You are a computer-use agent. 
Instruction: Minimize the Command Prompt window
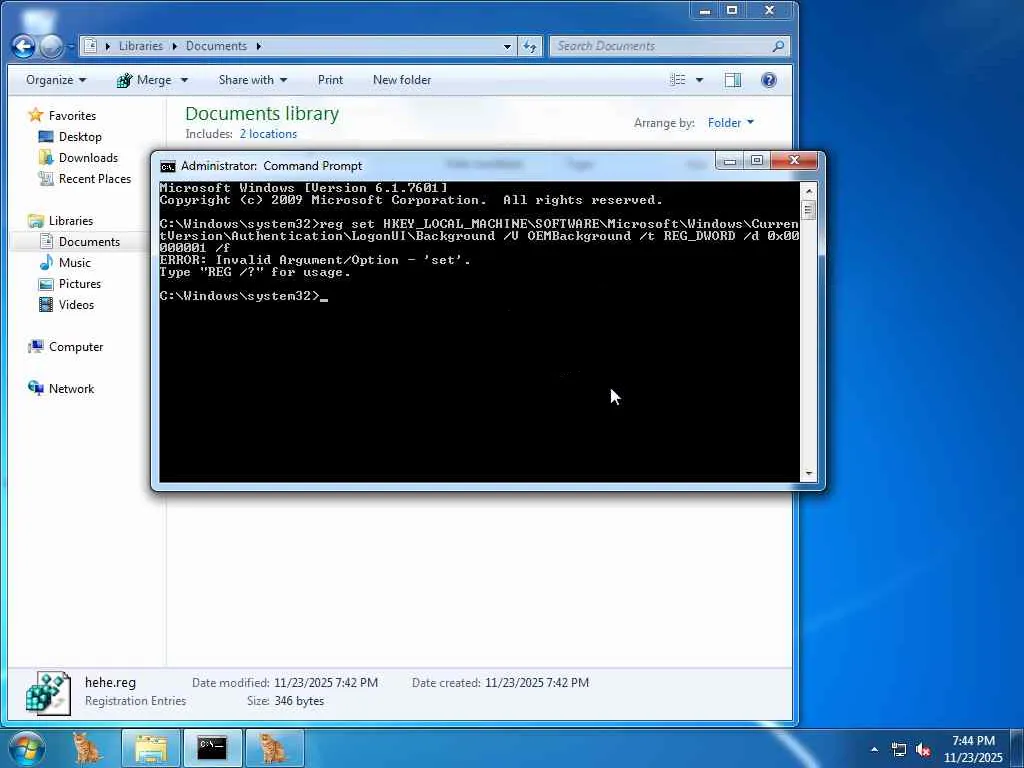[x=730, y=160]
